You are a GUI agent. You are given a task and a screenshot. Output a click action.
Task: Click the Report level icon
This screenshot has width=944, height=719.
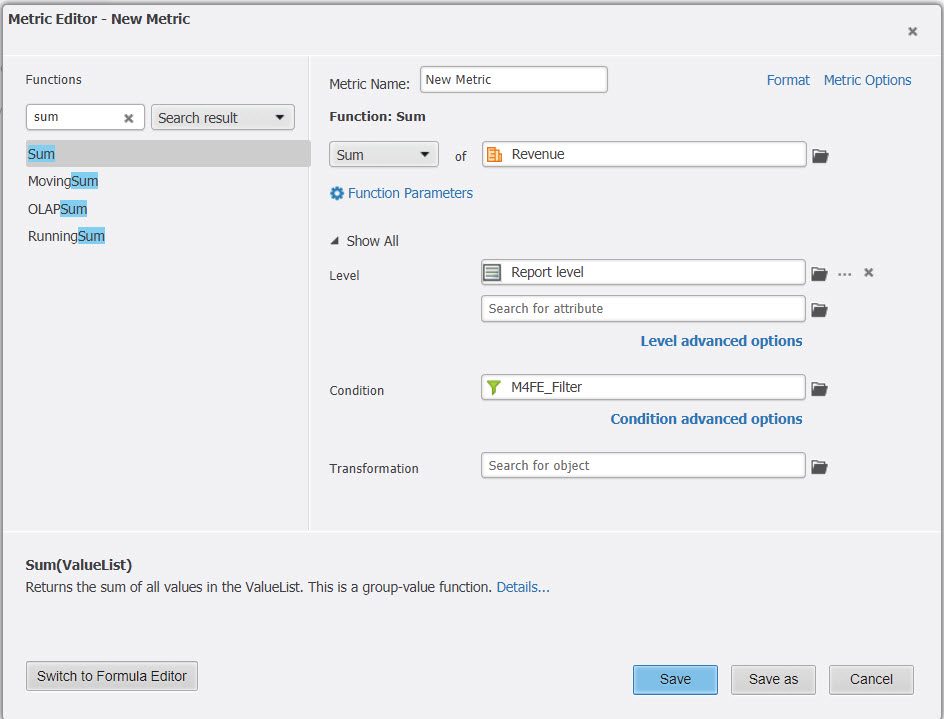tap(493, 271)
